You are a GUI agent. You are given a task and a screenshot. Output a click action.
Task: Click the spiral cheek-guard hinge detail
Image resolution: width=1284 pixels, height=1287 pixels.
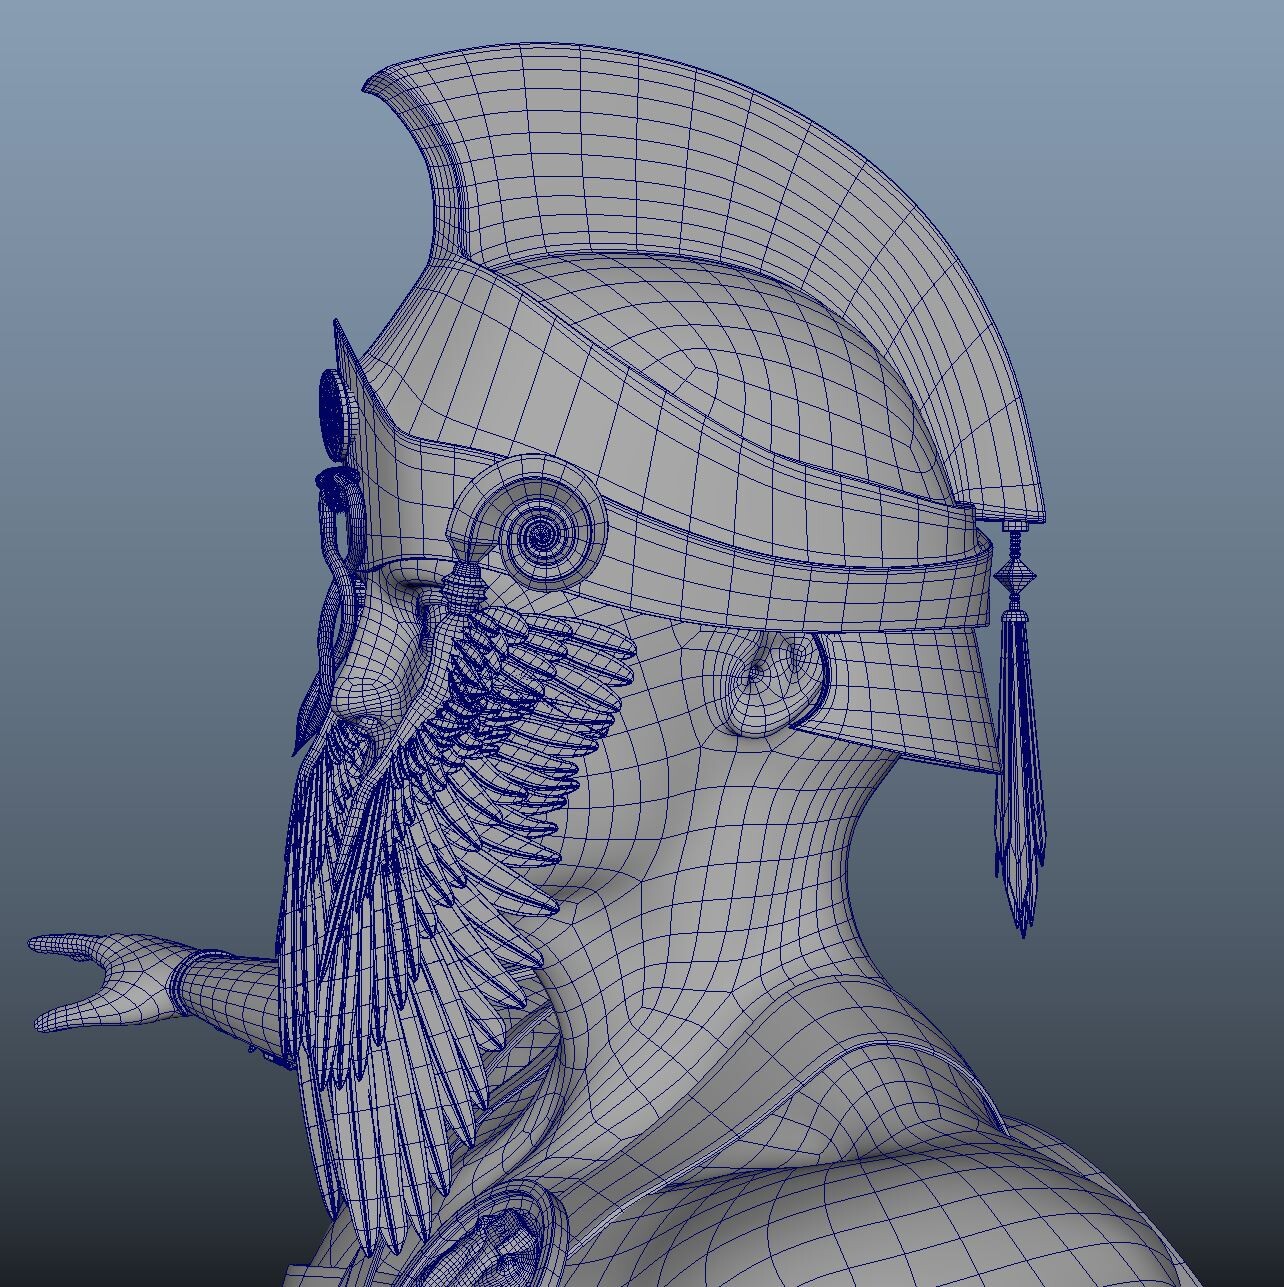coord(540,535)
